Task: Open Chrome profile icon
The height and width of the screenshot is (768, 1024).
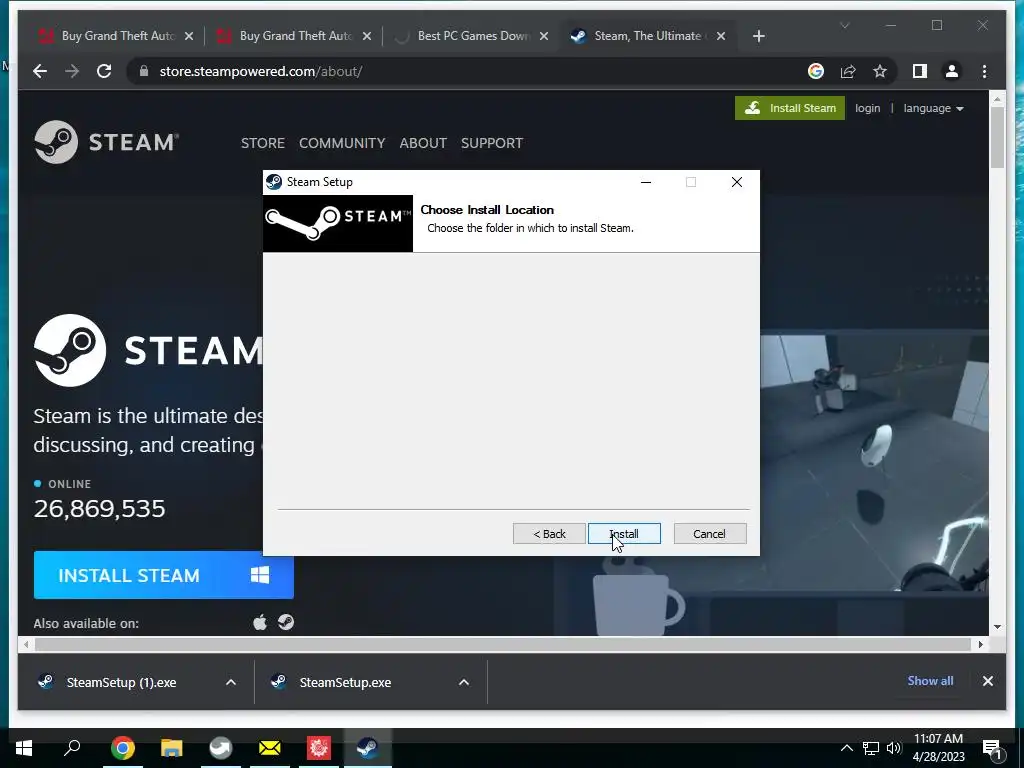Action: point(952,71)
